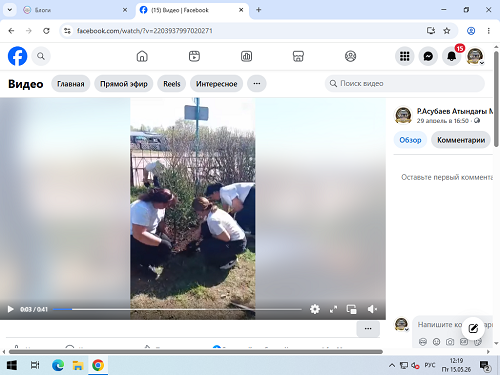Screen dimensions: 500x375
Task: Expand more video tabs ellipsis
Action: 257,84
